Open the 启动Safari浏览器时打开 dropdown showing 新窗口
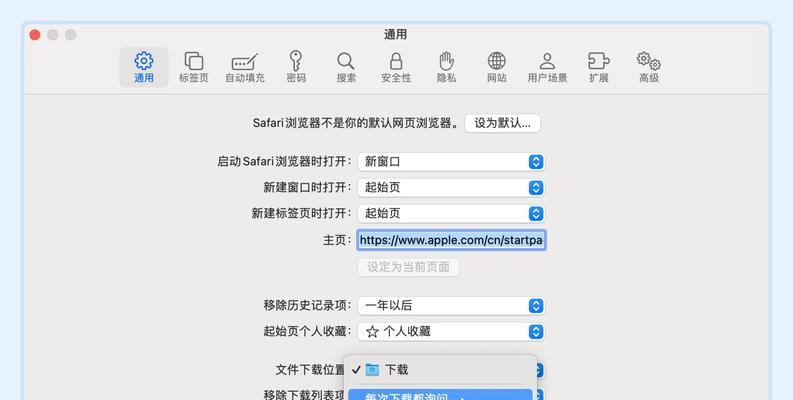The height and width of the screenshot is (400, 793). pos(451,162)
